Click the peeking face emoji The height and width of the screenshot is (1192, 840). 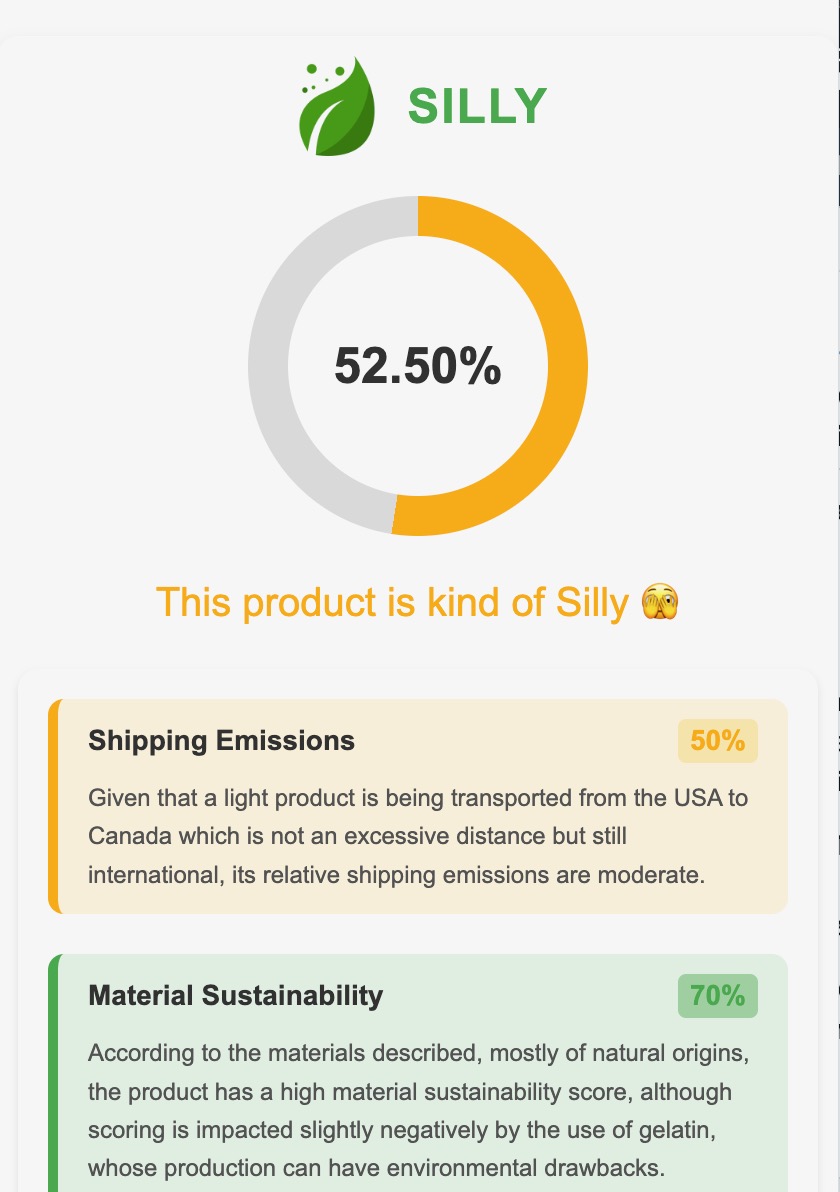[x=660, y=602]
